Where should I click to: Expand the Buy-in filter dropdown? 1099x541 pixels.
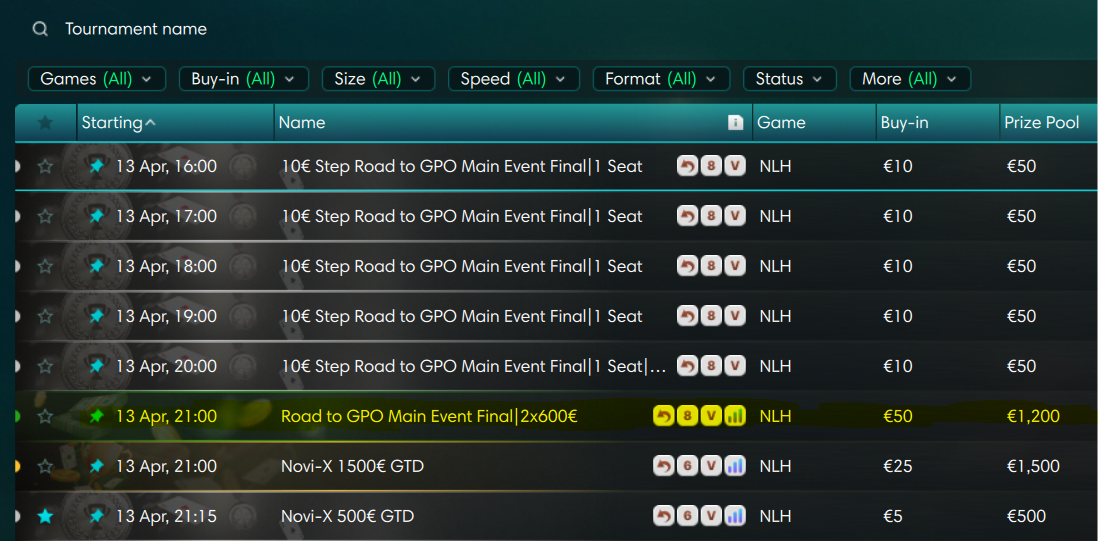[243, 79]
